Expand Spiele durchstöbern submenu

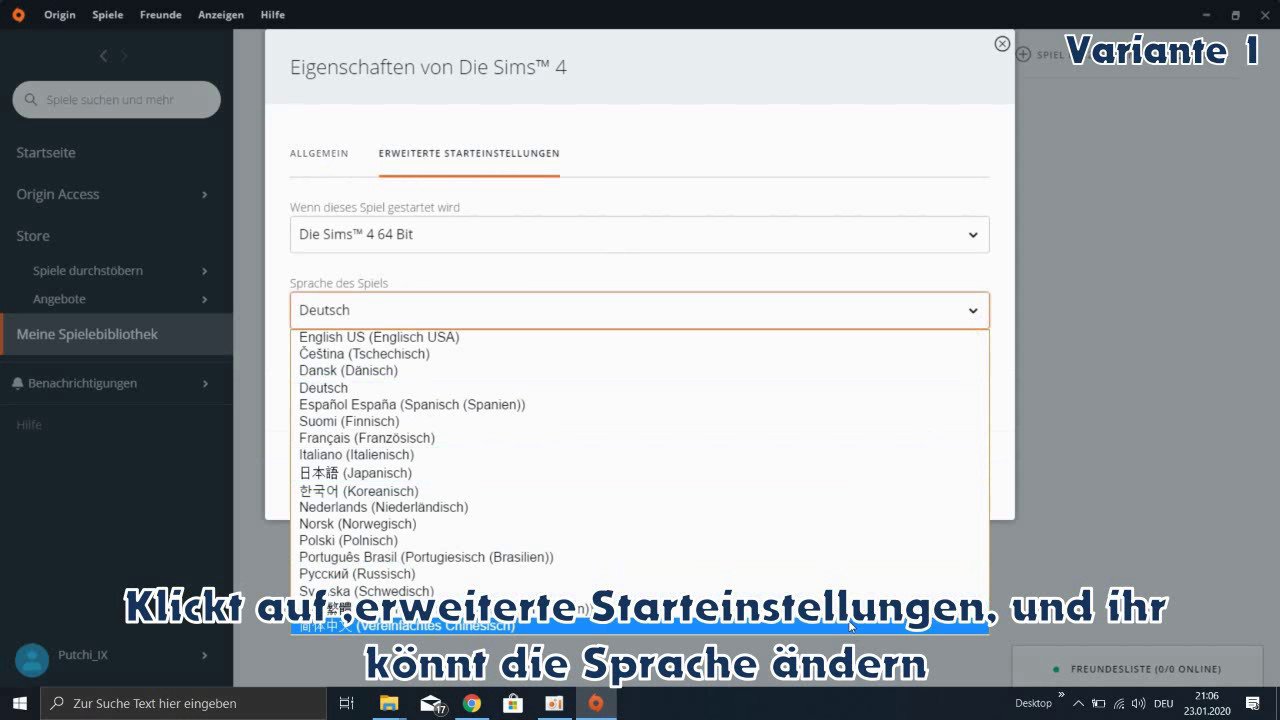(x=116, y=271)
